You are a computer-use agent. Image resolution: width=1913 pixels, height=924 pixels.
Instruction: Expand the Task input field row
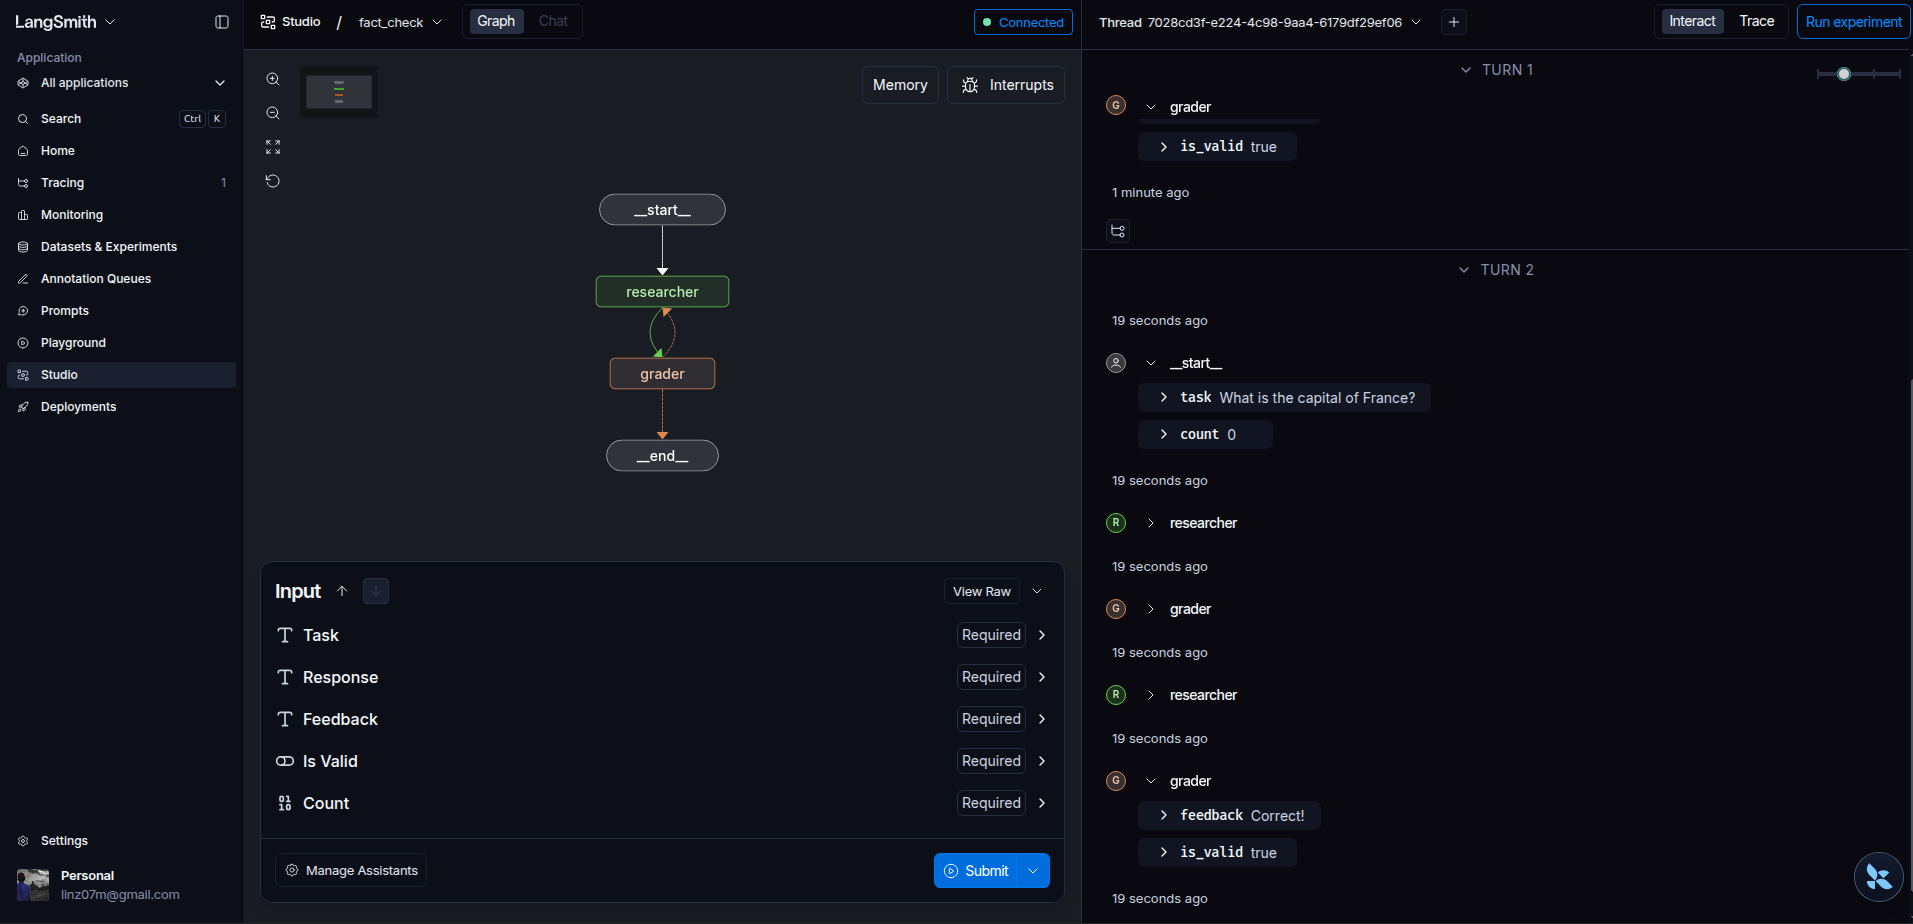click(x=1042, y=635)
